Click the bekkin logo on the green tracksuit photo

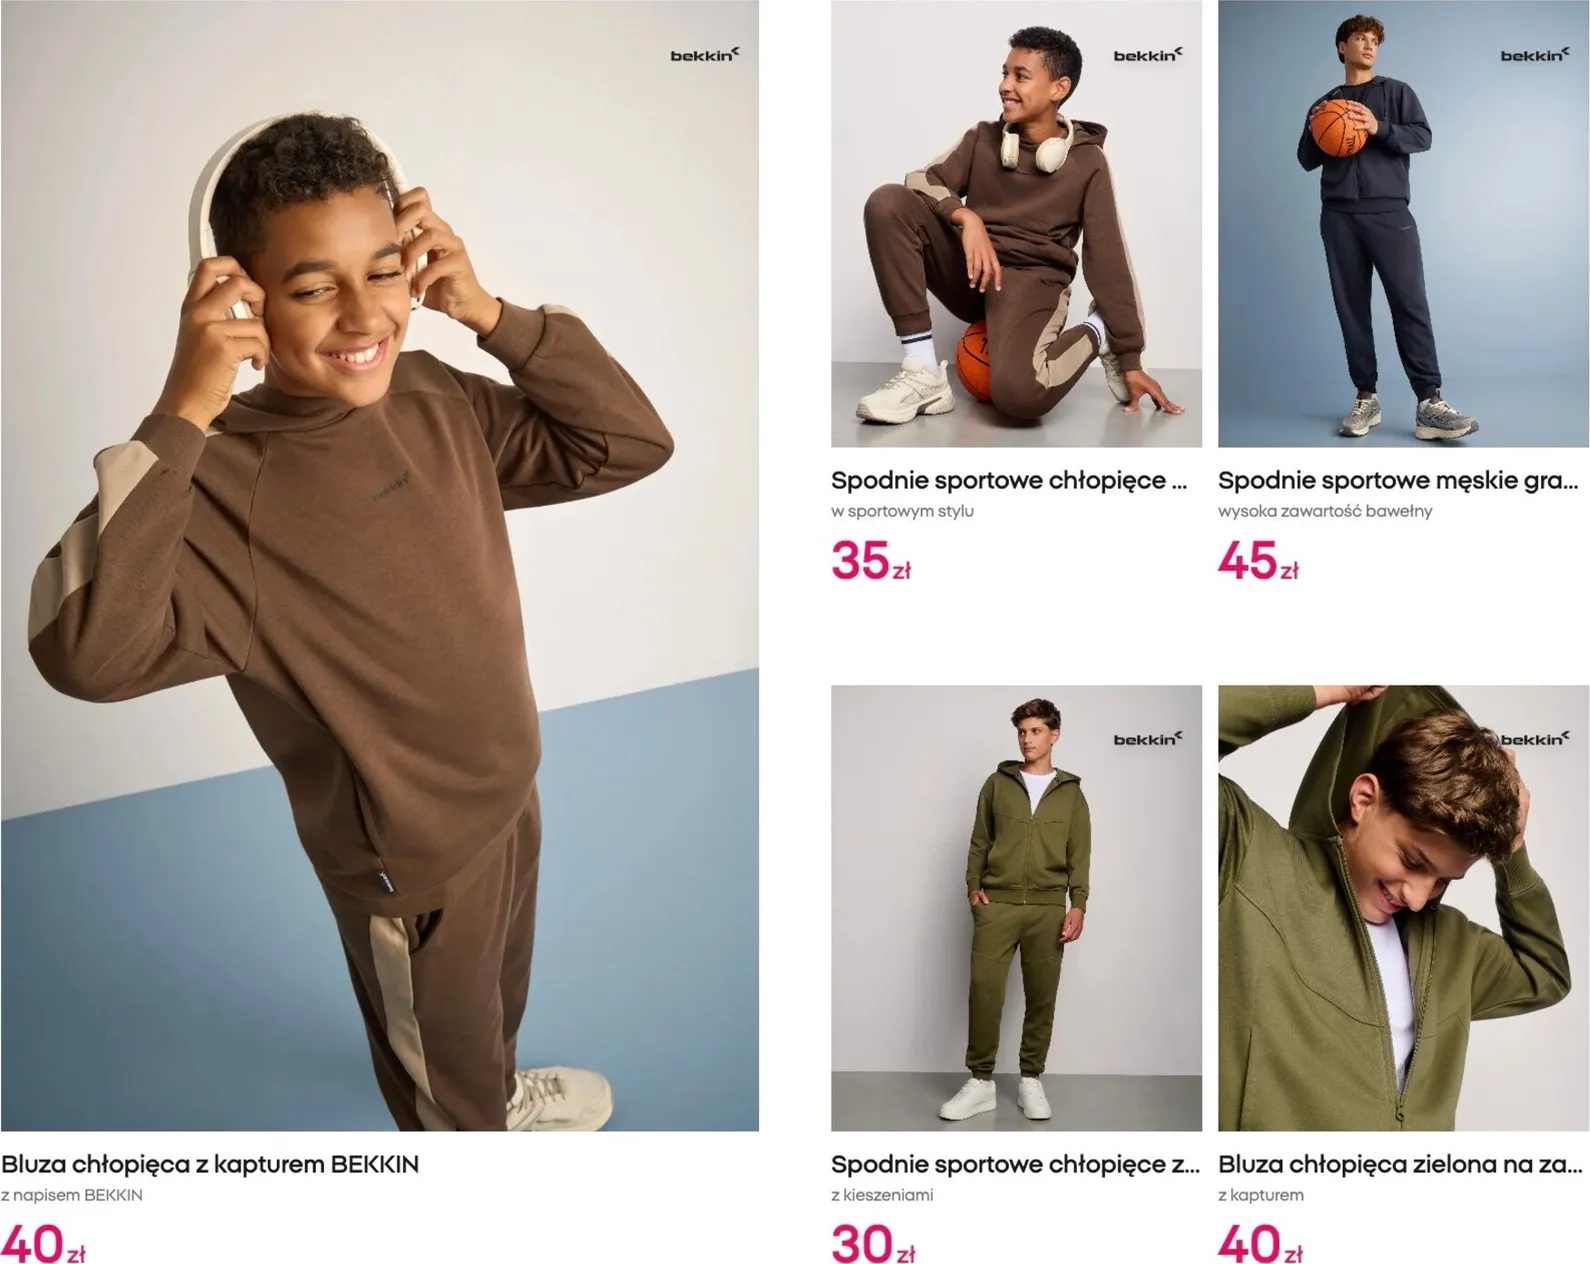tap(1148, 739)
